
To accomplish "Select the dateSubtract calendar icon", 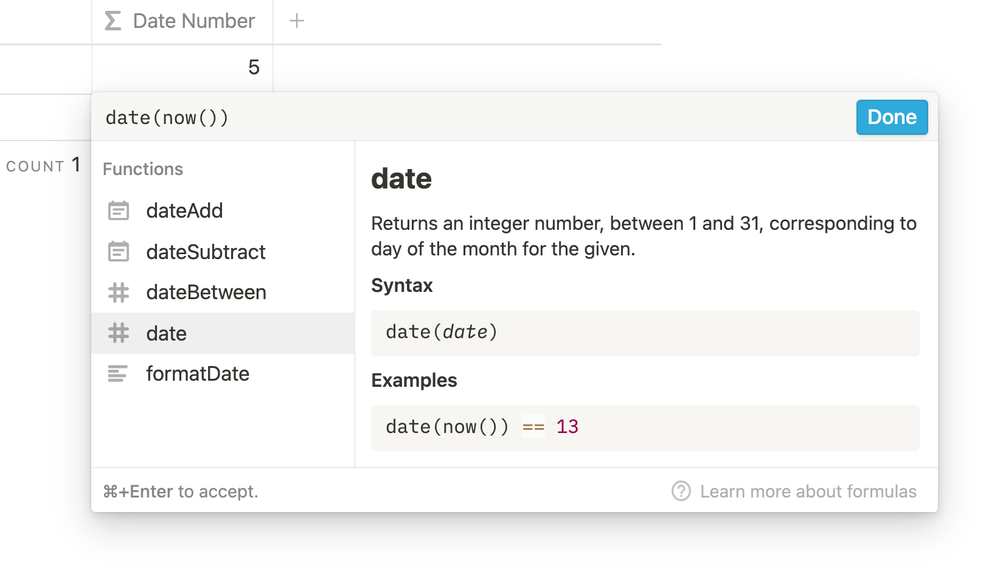I will (119, 252).
